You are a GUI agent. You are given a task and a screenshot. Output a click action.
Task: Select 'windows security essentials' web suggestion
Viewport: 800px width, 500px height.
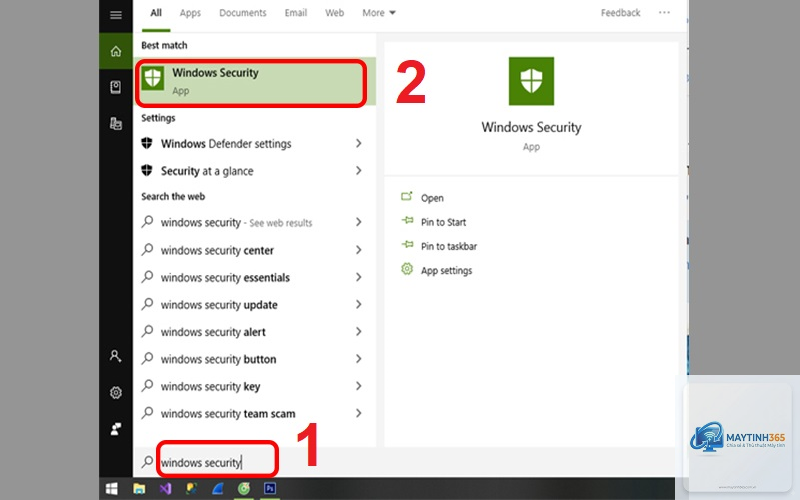pos(255,277)
